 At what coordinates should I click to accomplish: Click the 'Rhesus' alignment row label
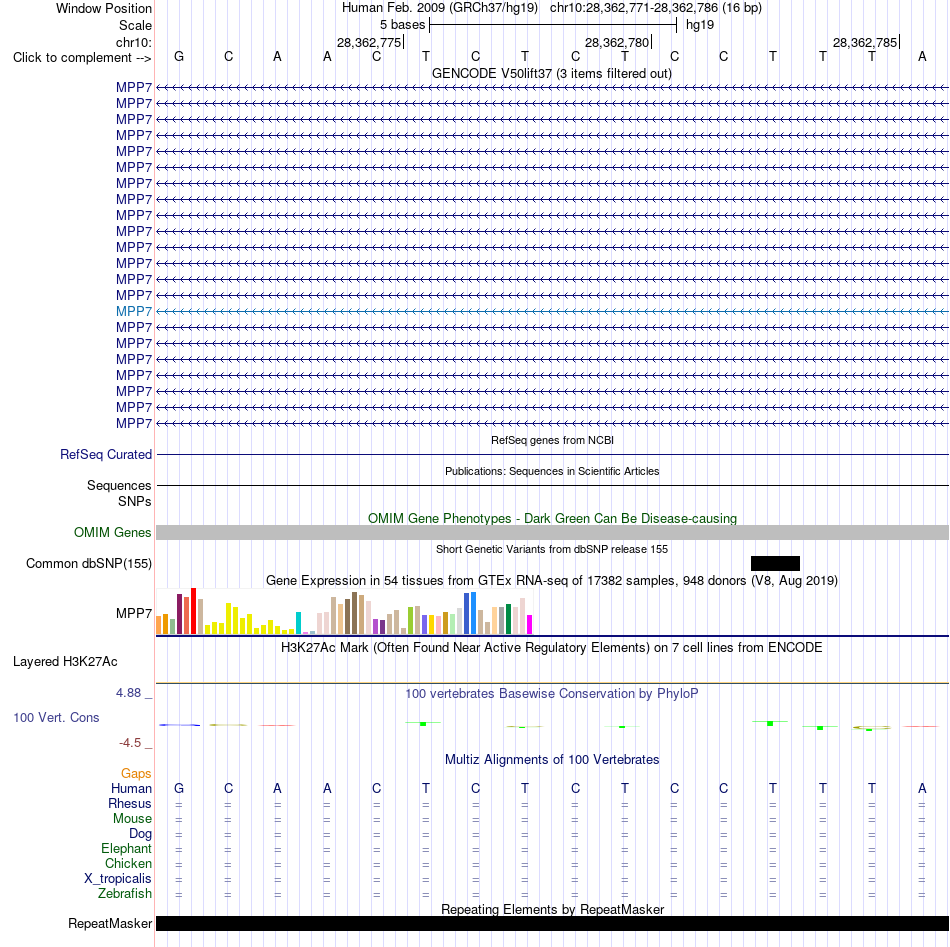tap(130, 803)
